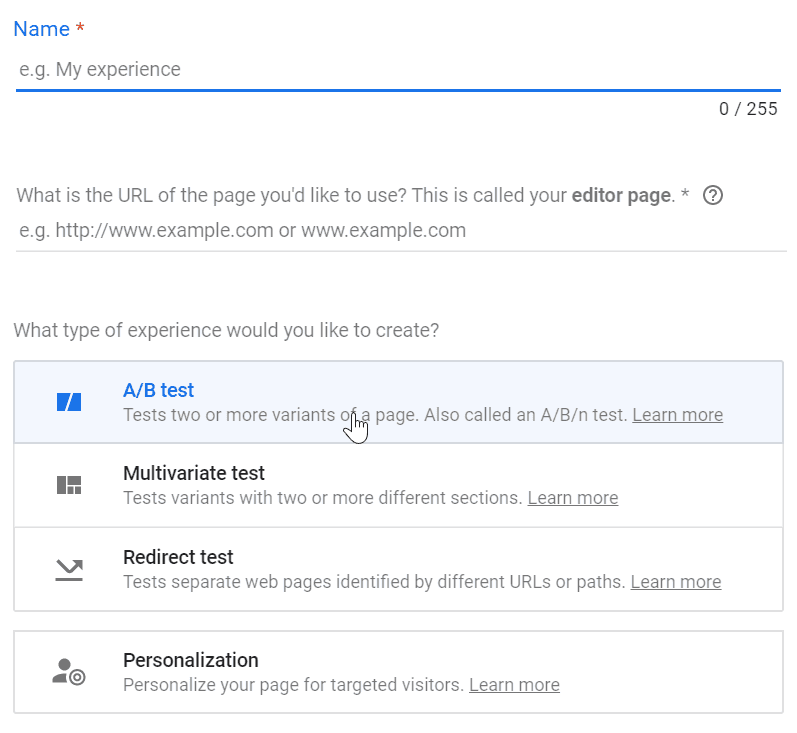Select the Personalization title
Image resolution: width=797 pixels, height=733 pixels.
click(190, 660)
